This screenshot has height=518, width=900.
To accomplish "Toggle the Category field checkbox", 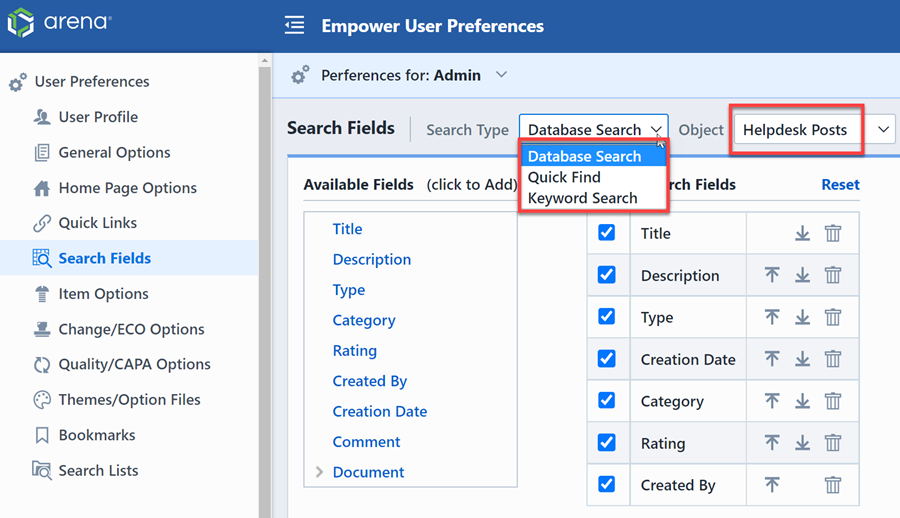I will coord(607,400).
